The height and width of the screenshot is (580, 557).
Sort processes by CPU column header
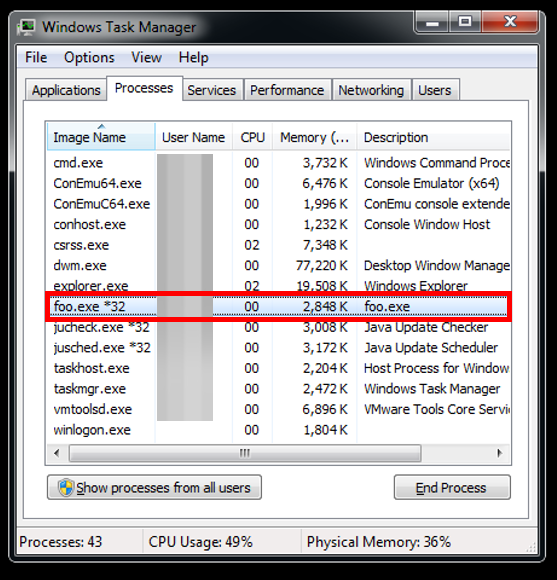tap(253, 137)
